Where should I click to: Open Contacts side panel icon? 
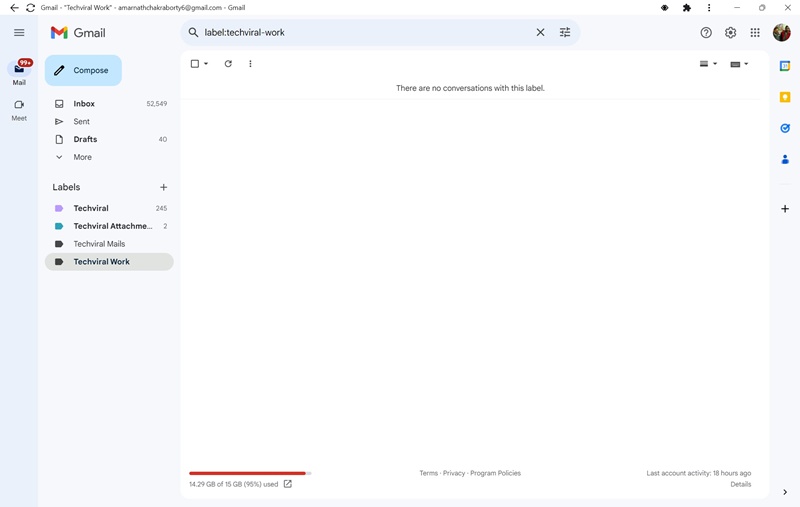tap(785, 160)
